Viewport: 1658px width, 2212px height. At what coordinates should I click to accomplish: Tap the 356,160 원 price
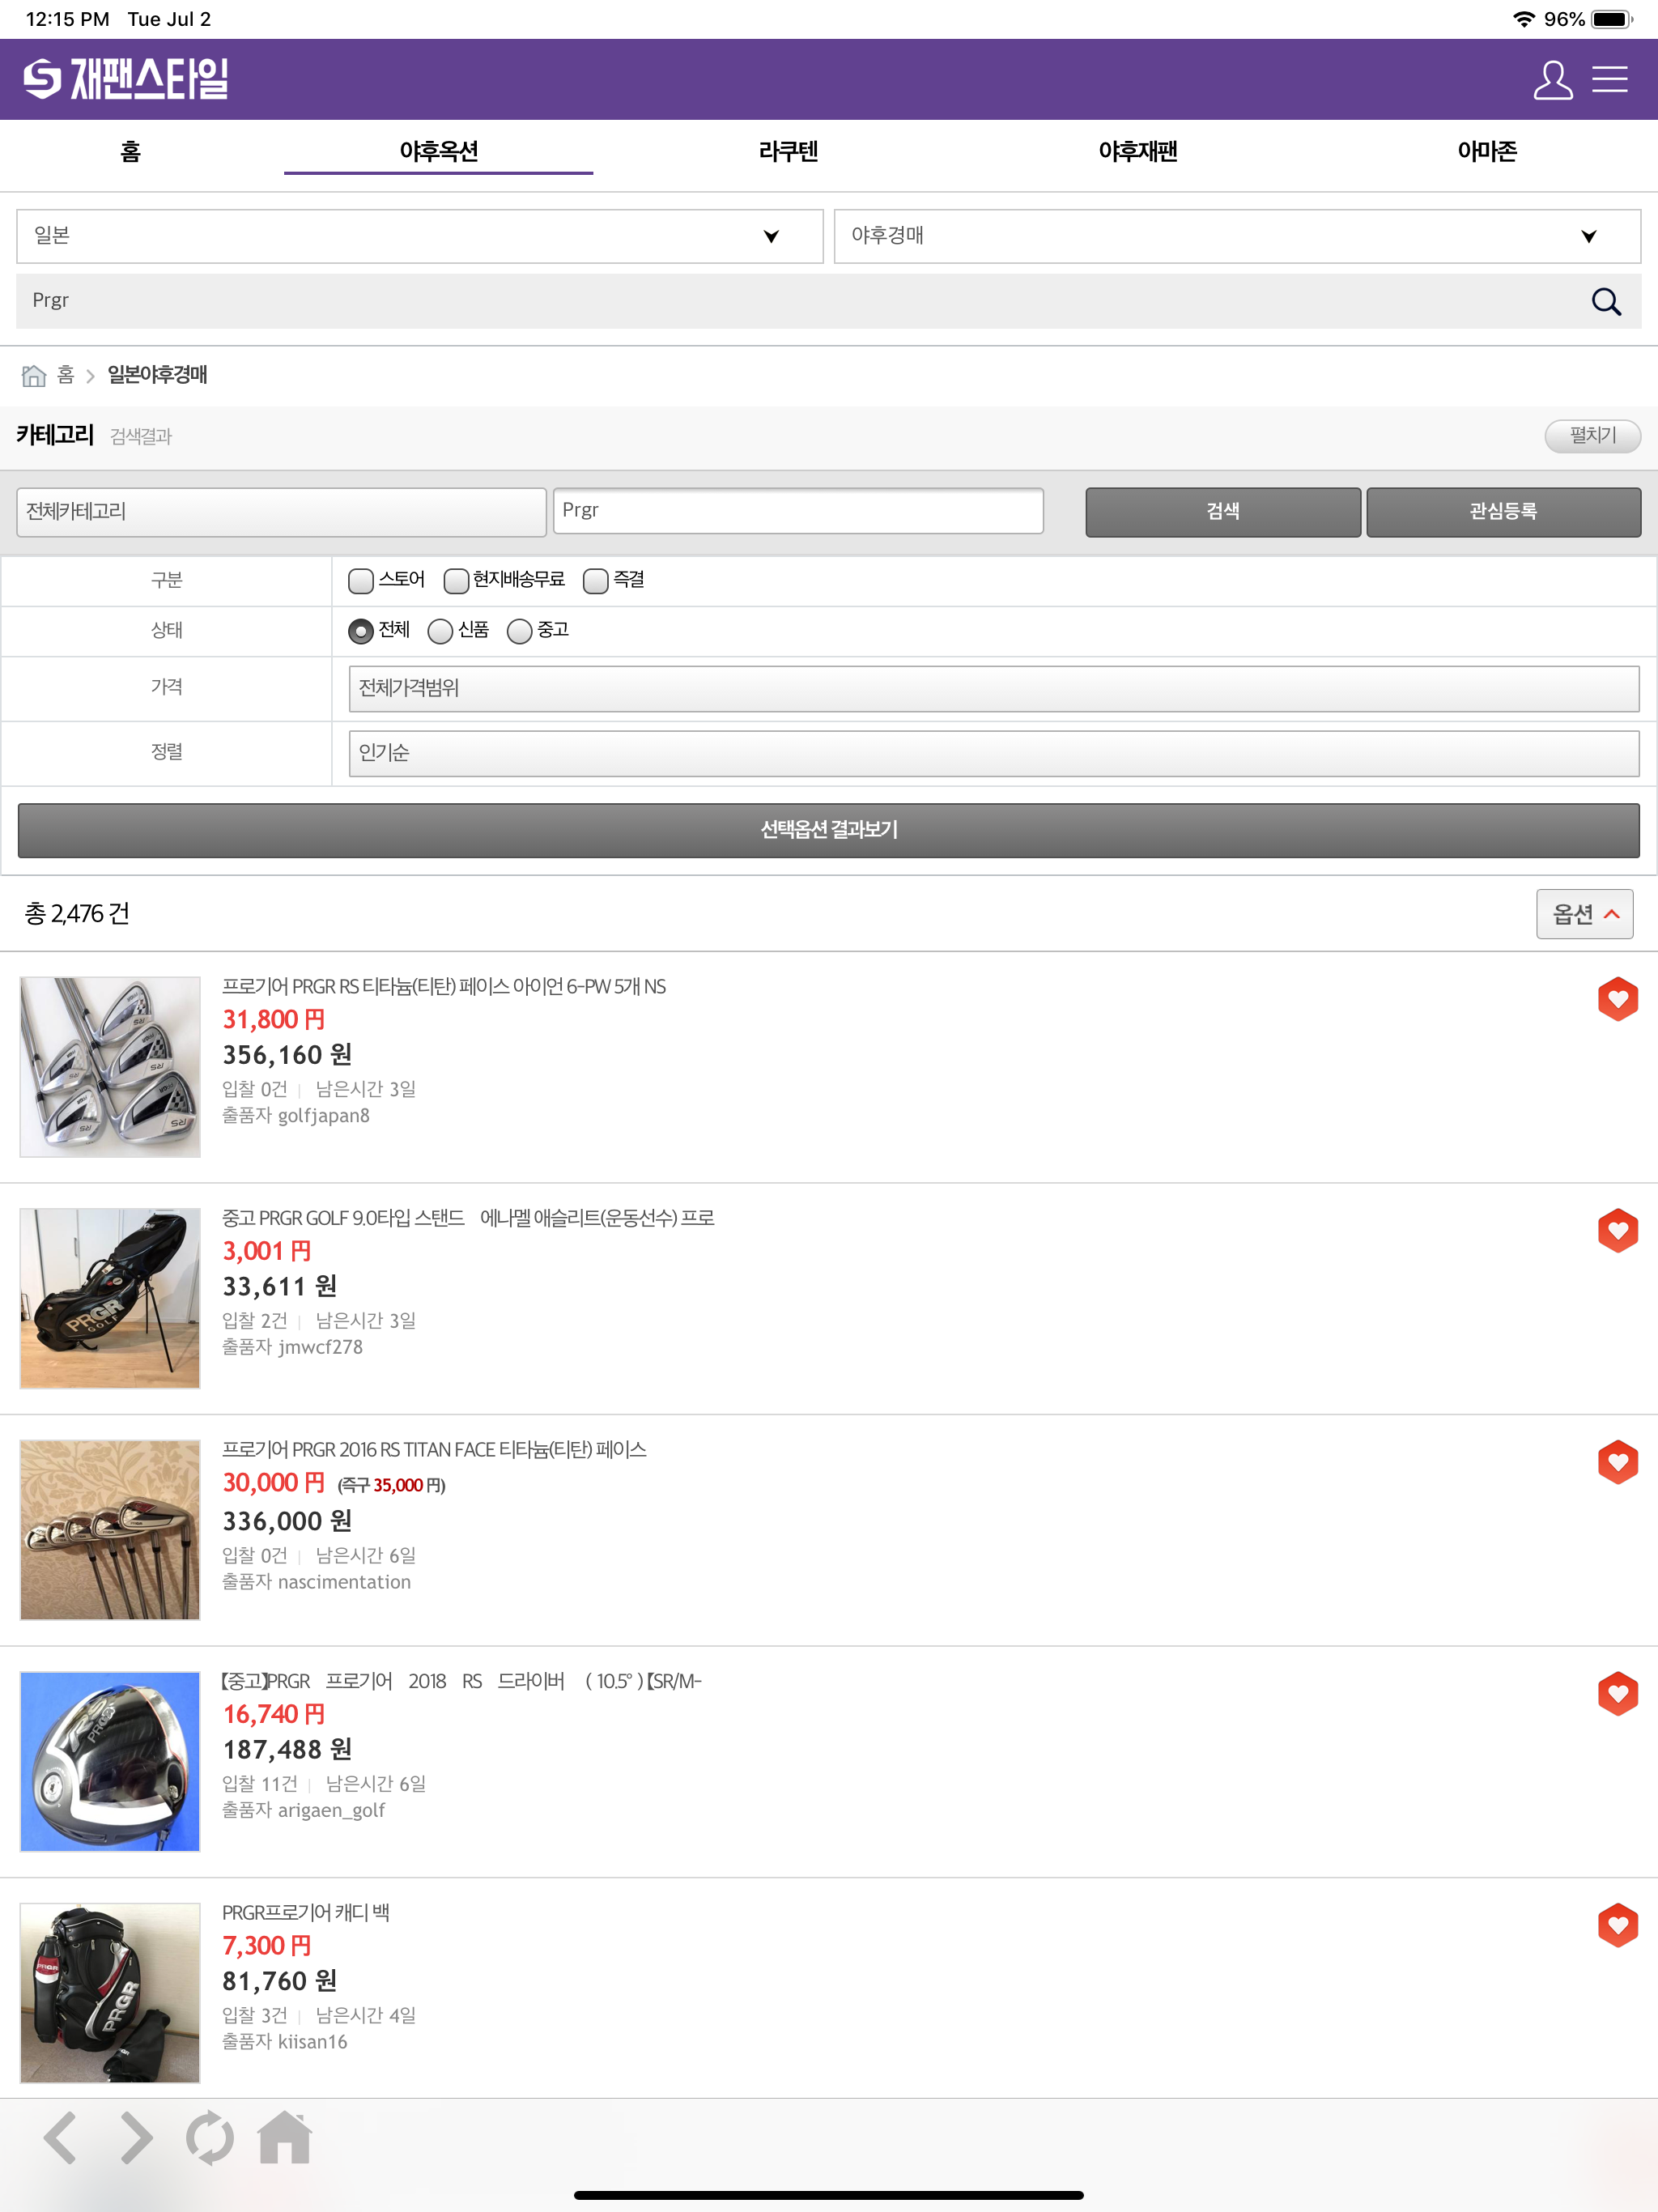[x=287, y=1055]
